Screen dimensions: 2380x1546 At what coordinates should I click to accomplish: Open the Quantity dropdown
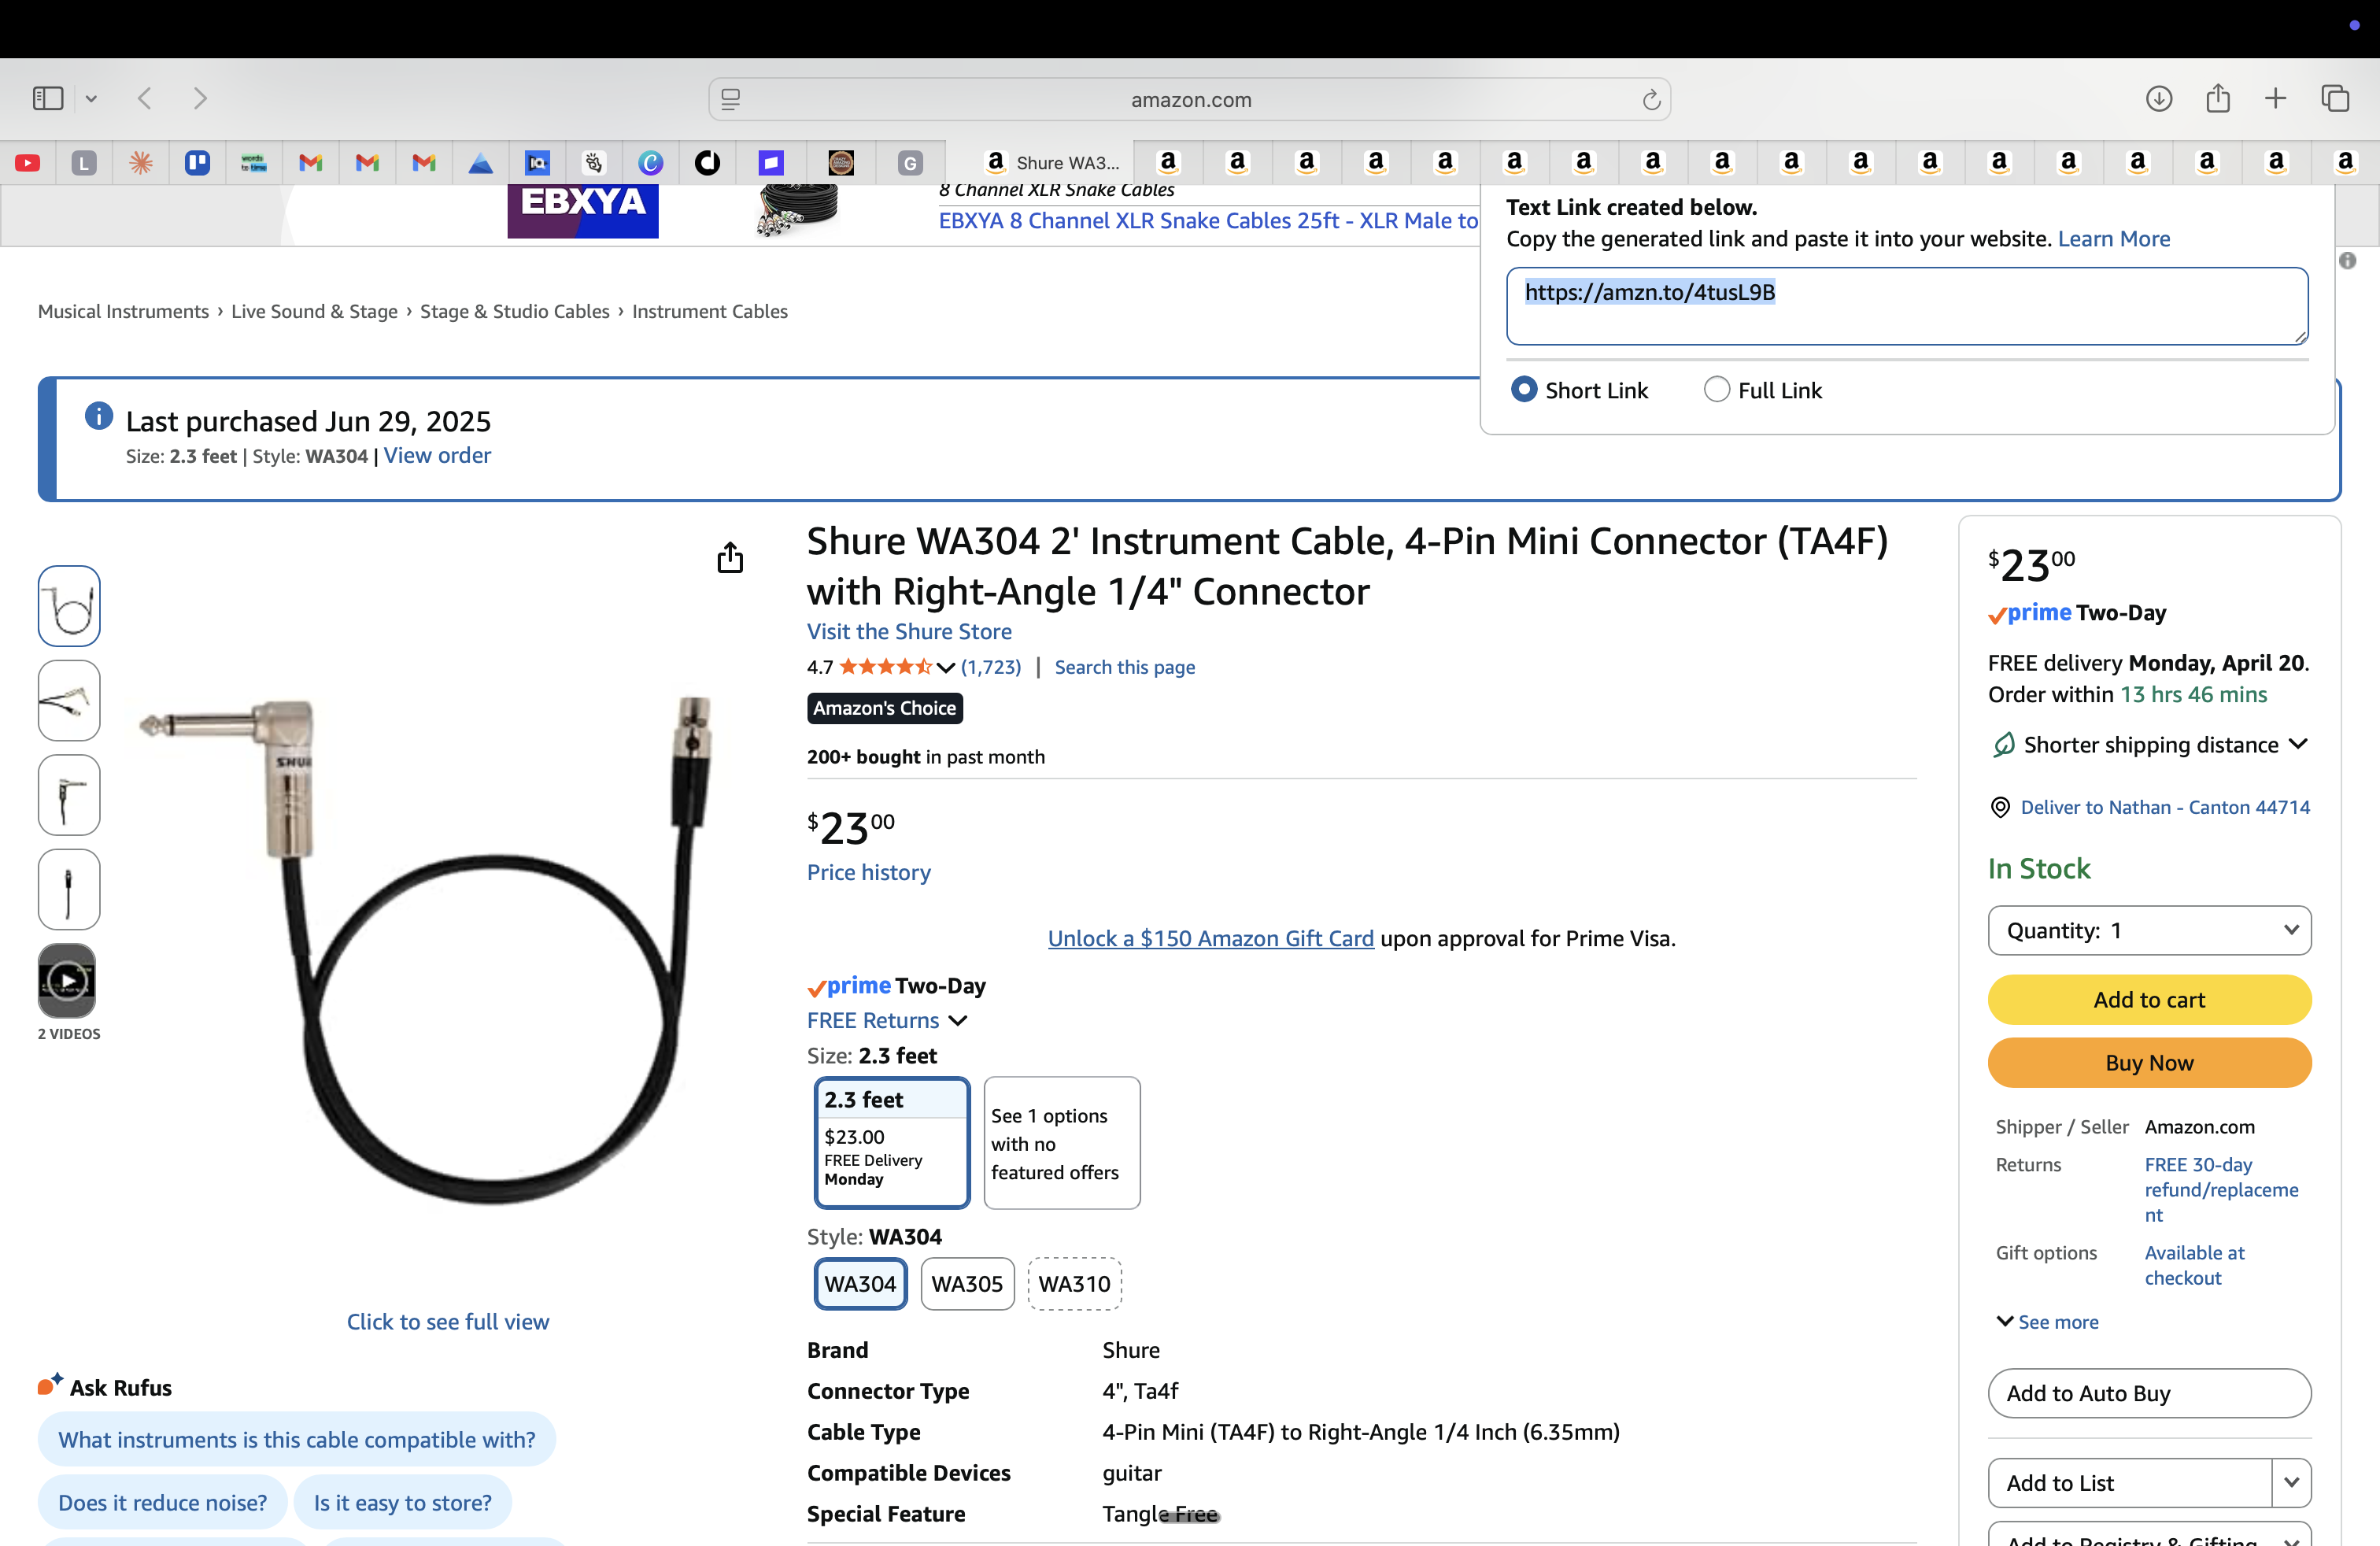pyautogui.click(x=2149, y=931)
